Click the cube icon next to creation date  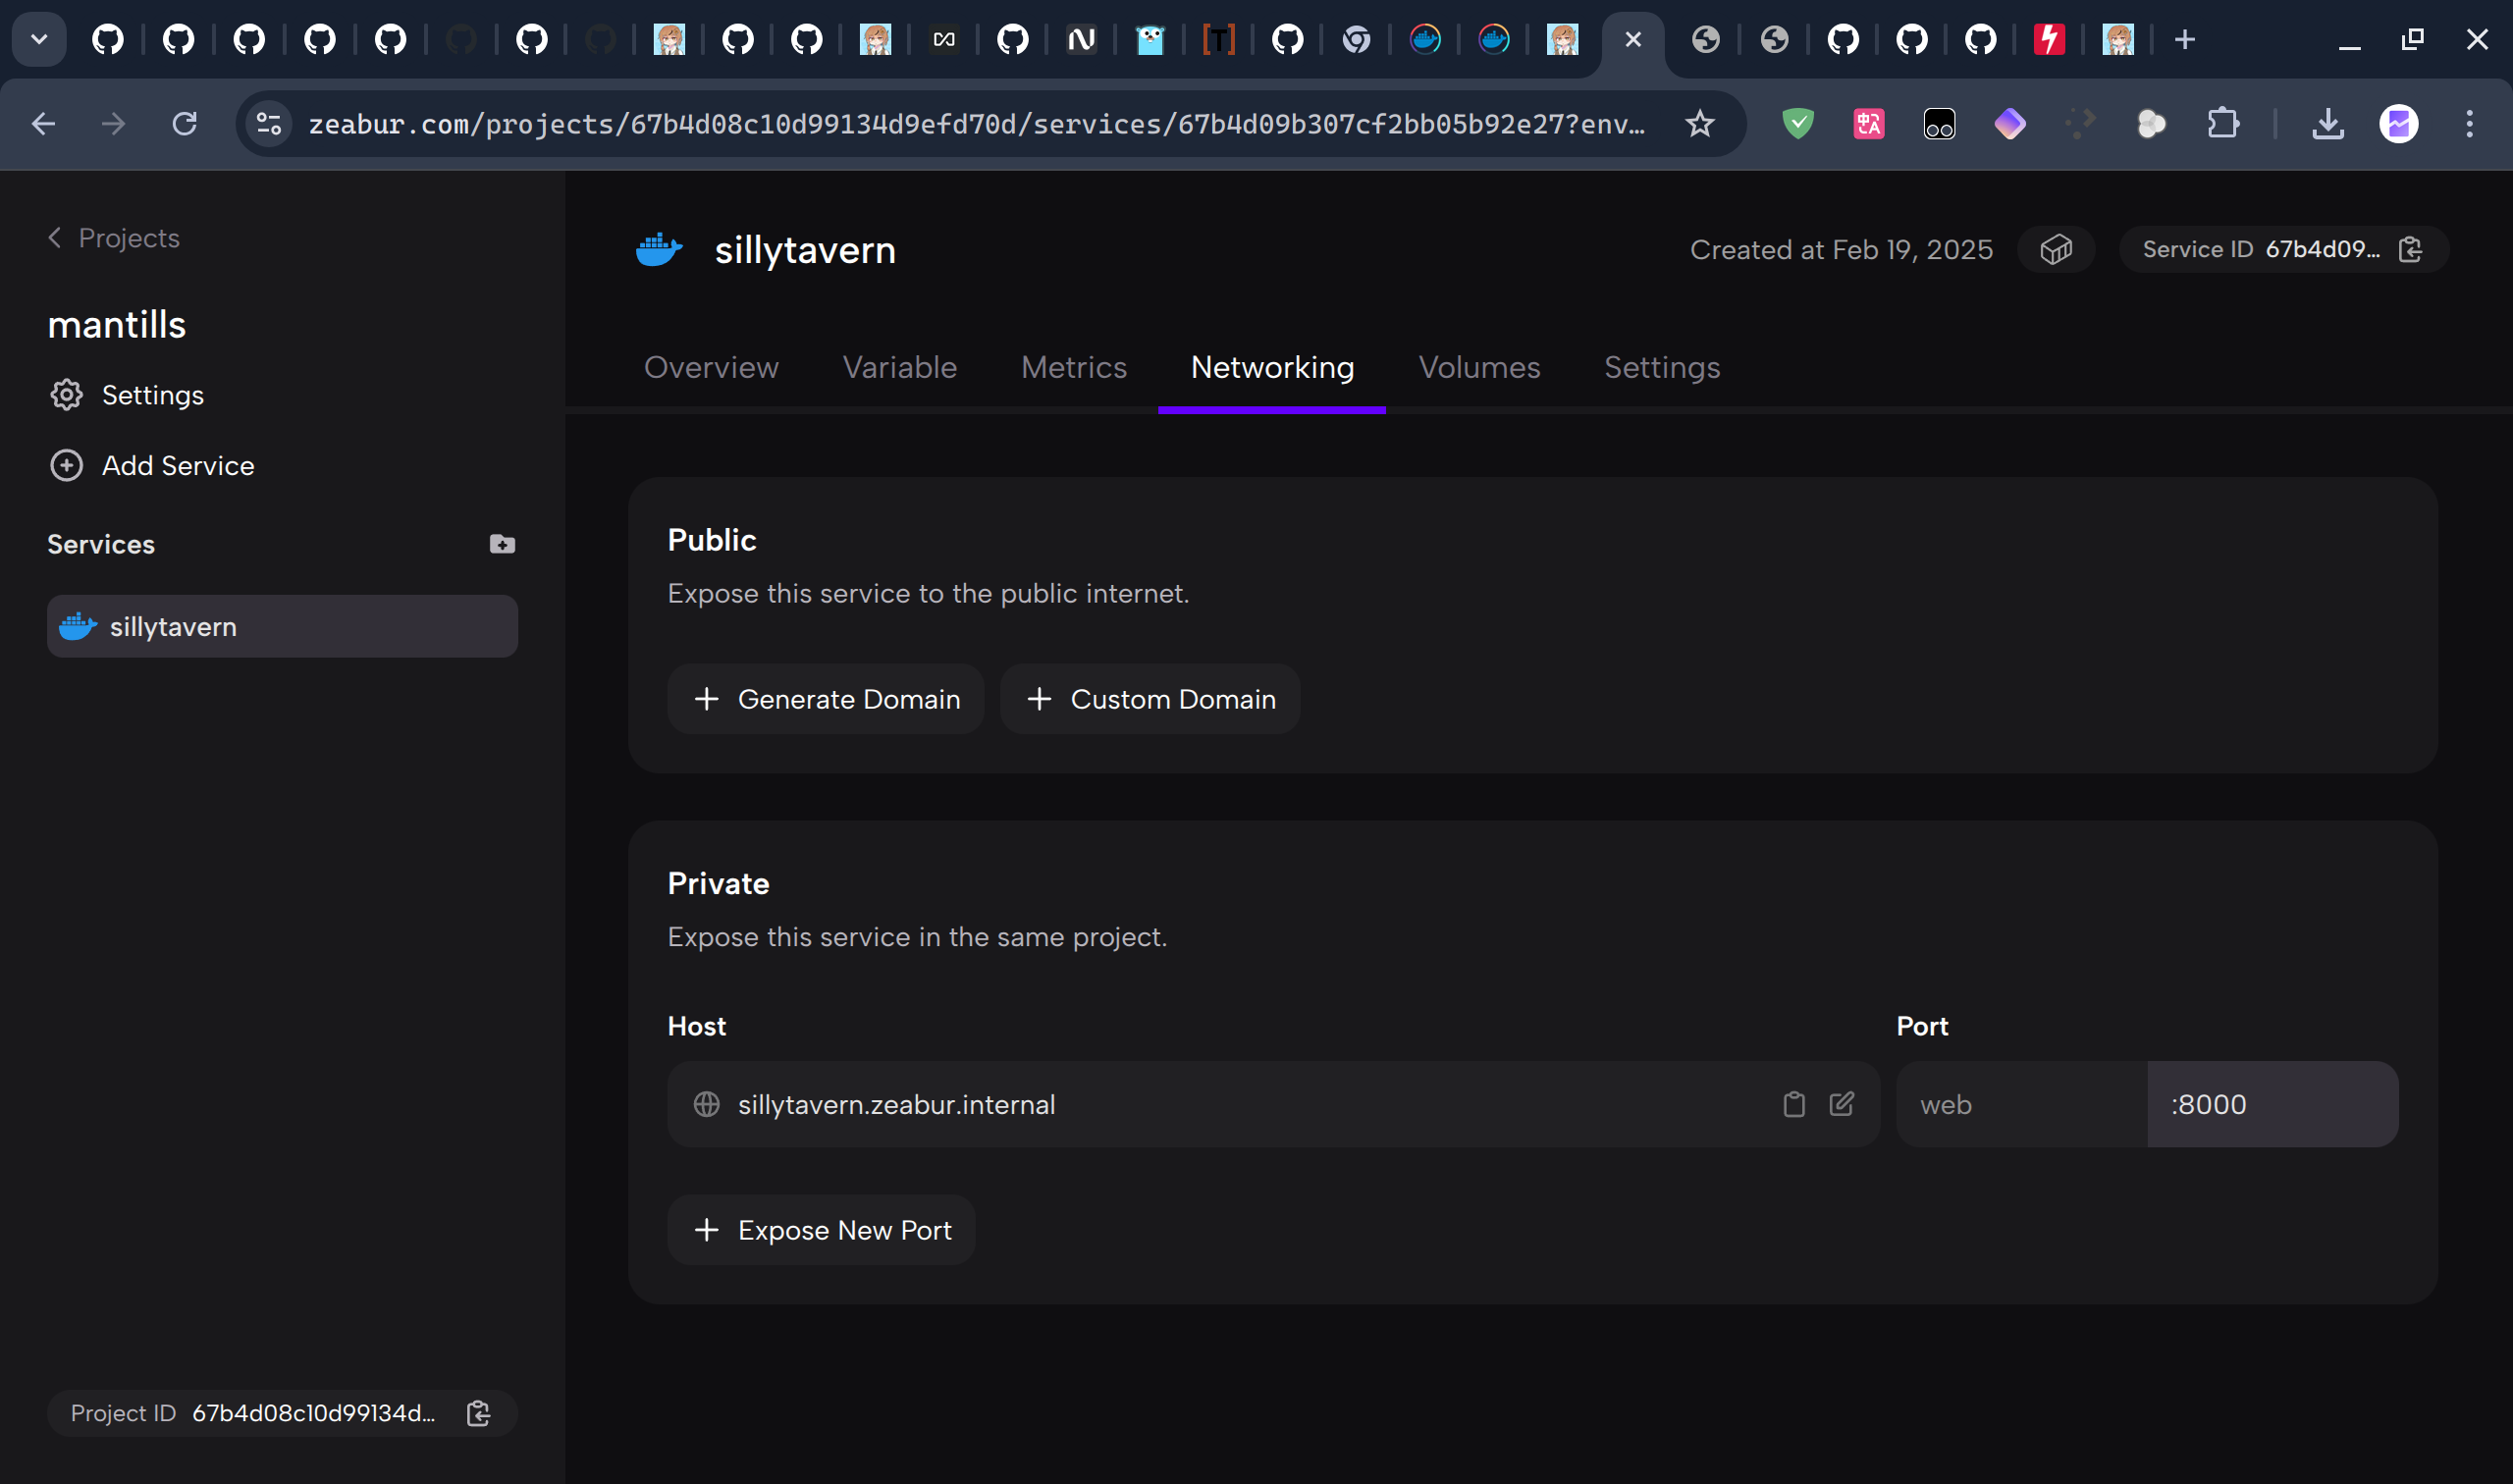(x=2055, y=249)
